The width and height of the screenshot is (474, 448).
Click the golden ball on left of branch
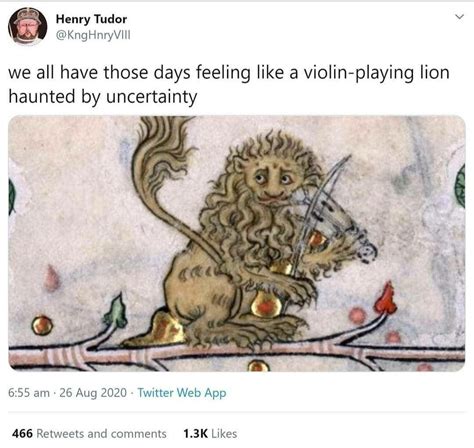point(42,325)
